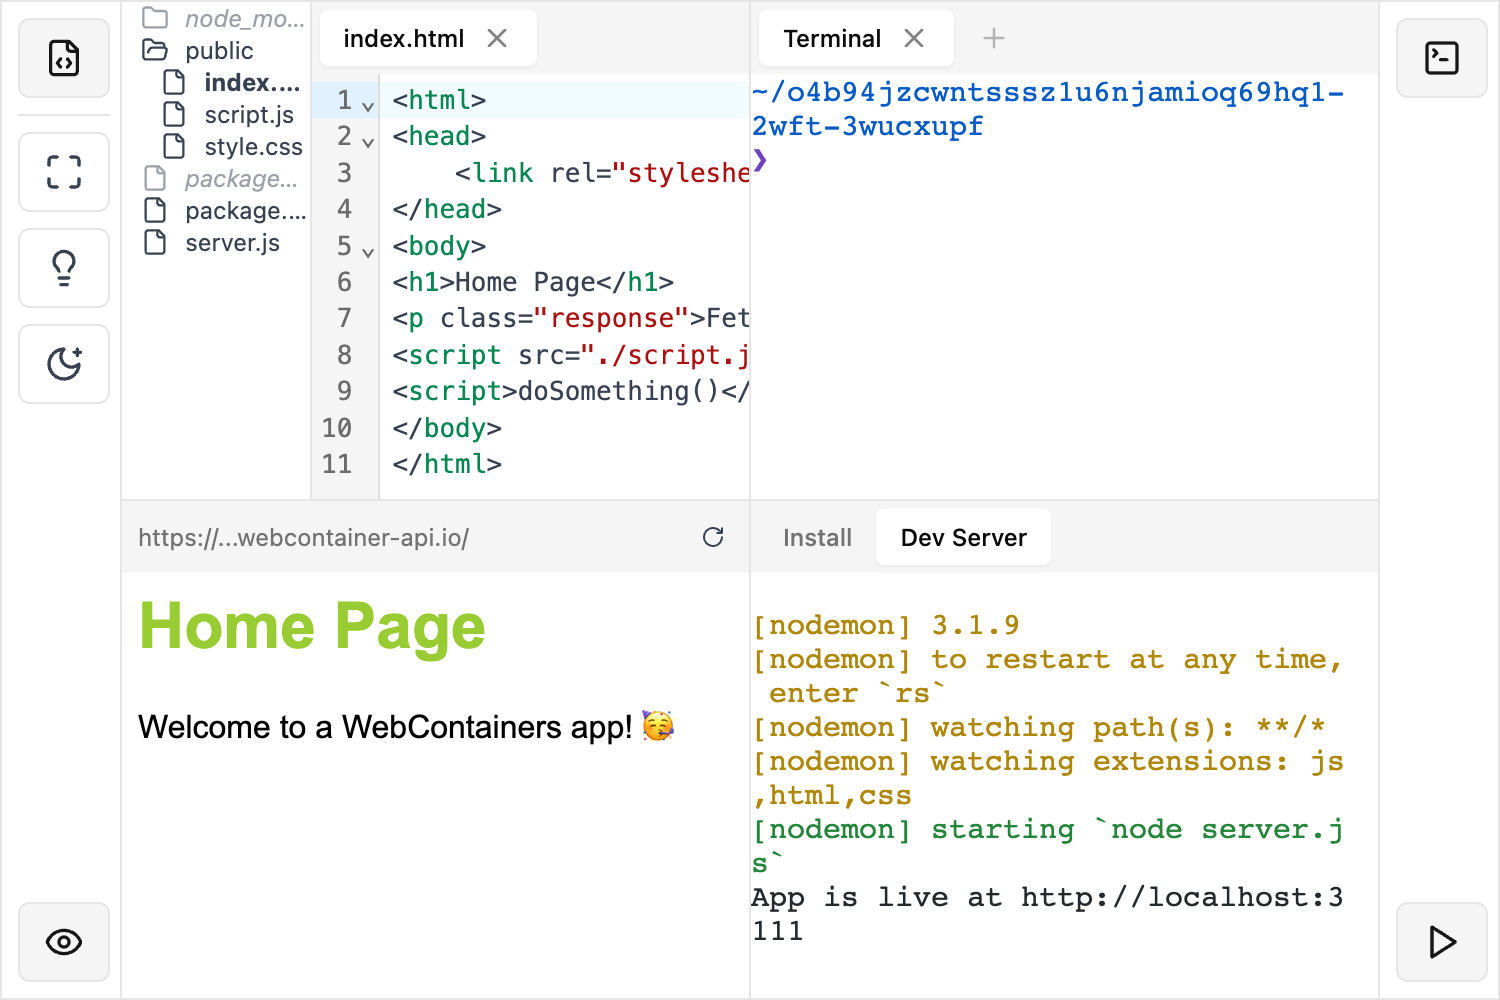
Task: Select the index.html editor tab
Action: [x=428, y=38]
